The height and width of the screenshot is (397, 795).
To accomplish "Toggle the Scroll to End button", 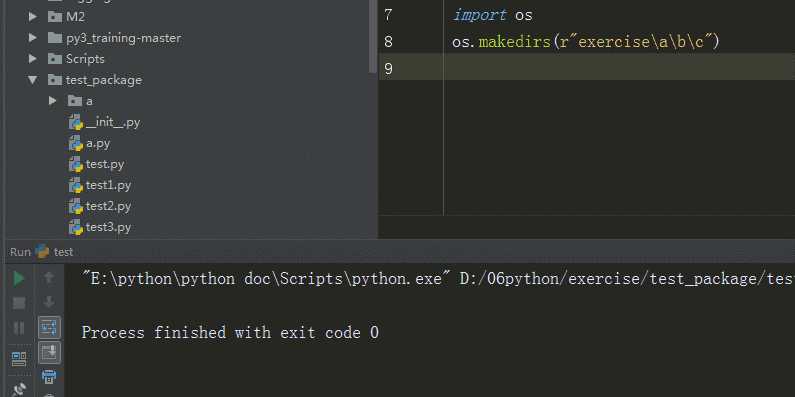I will pyautogui.click(x=49, y=352).
